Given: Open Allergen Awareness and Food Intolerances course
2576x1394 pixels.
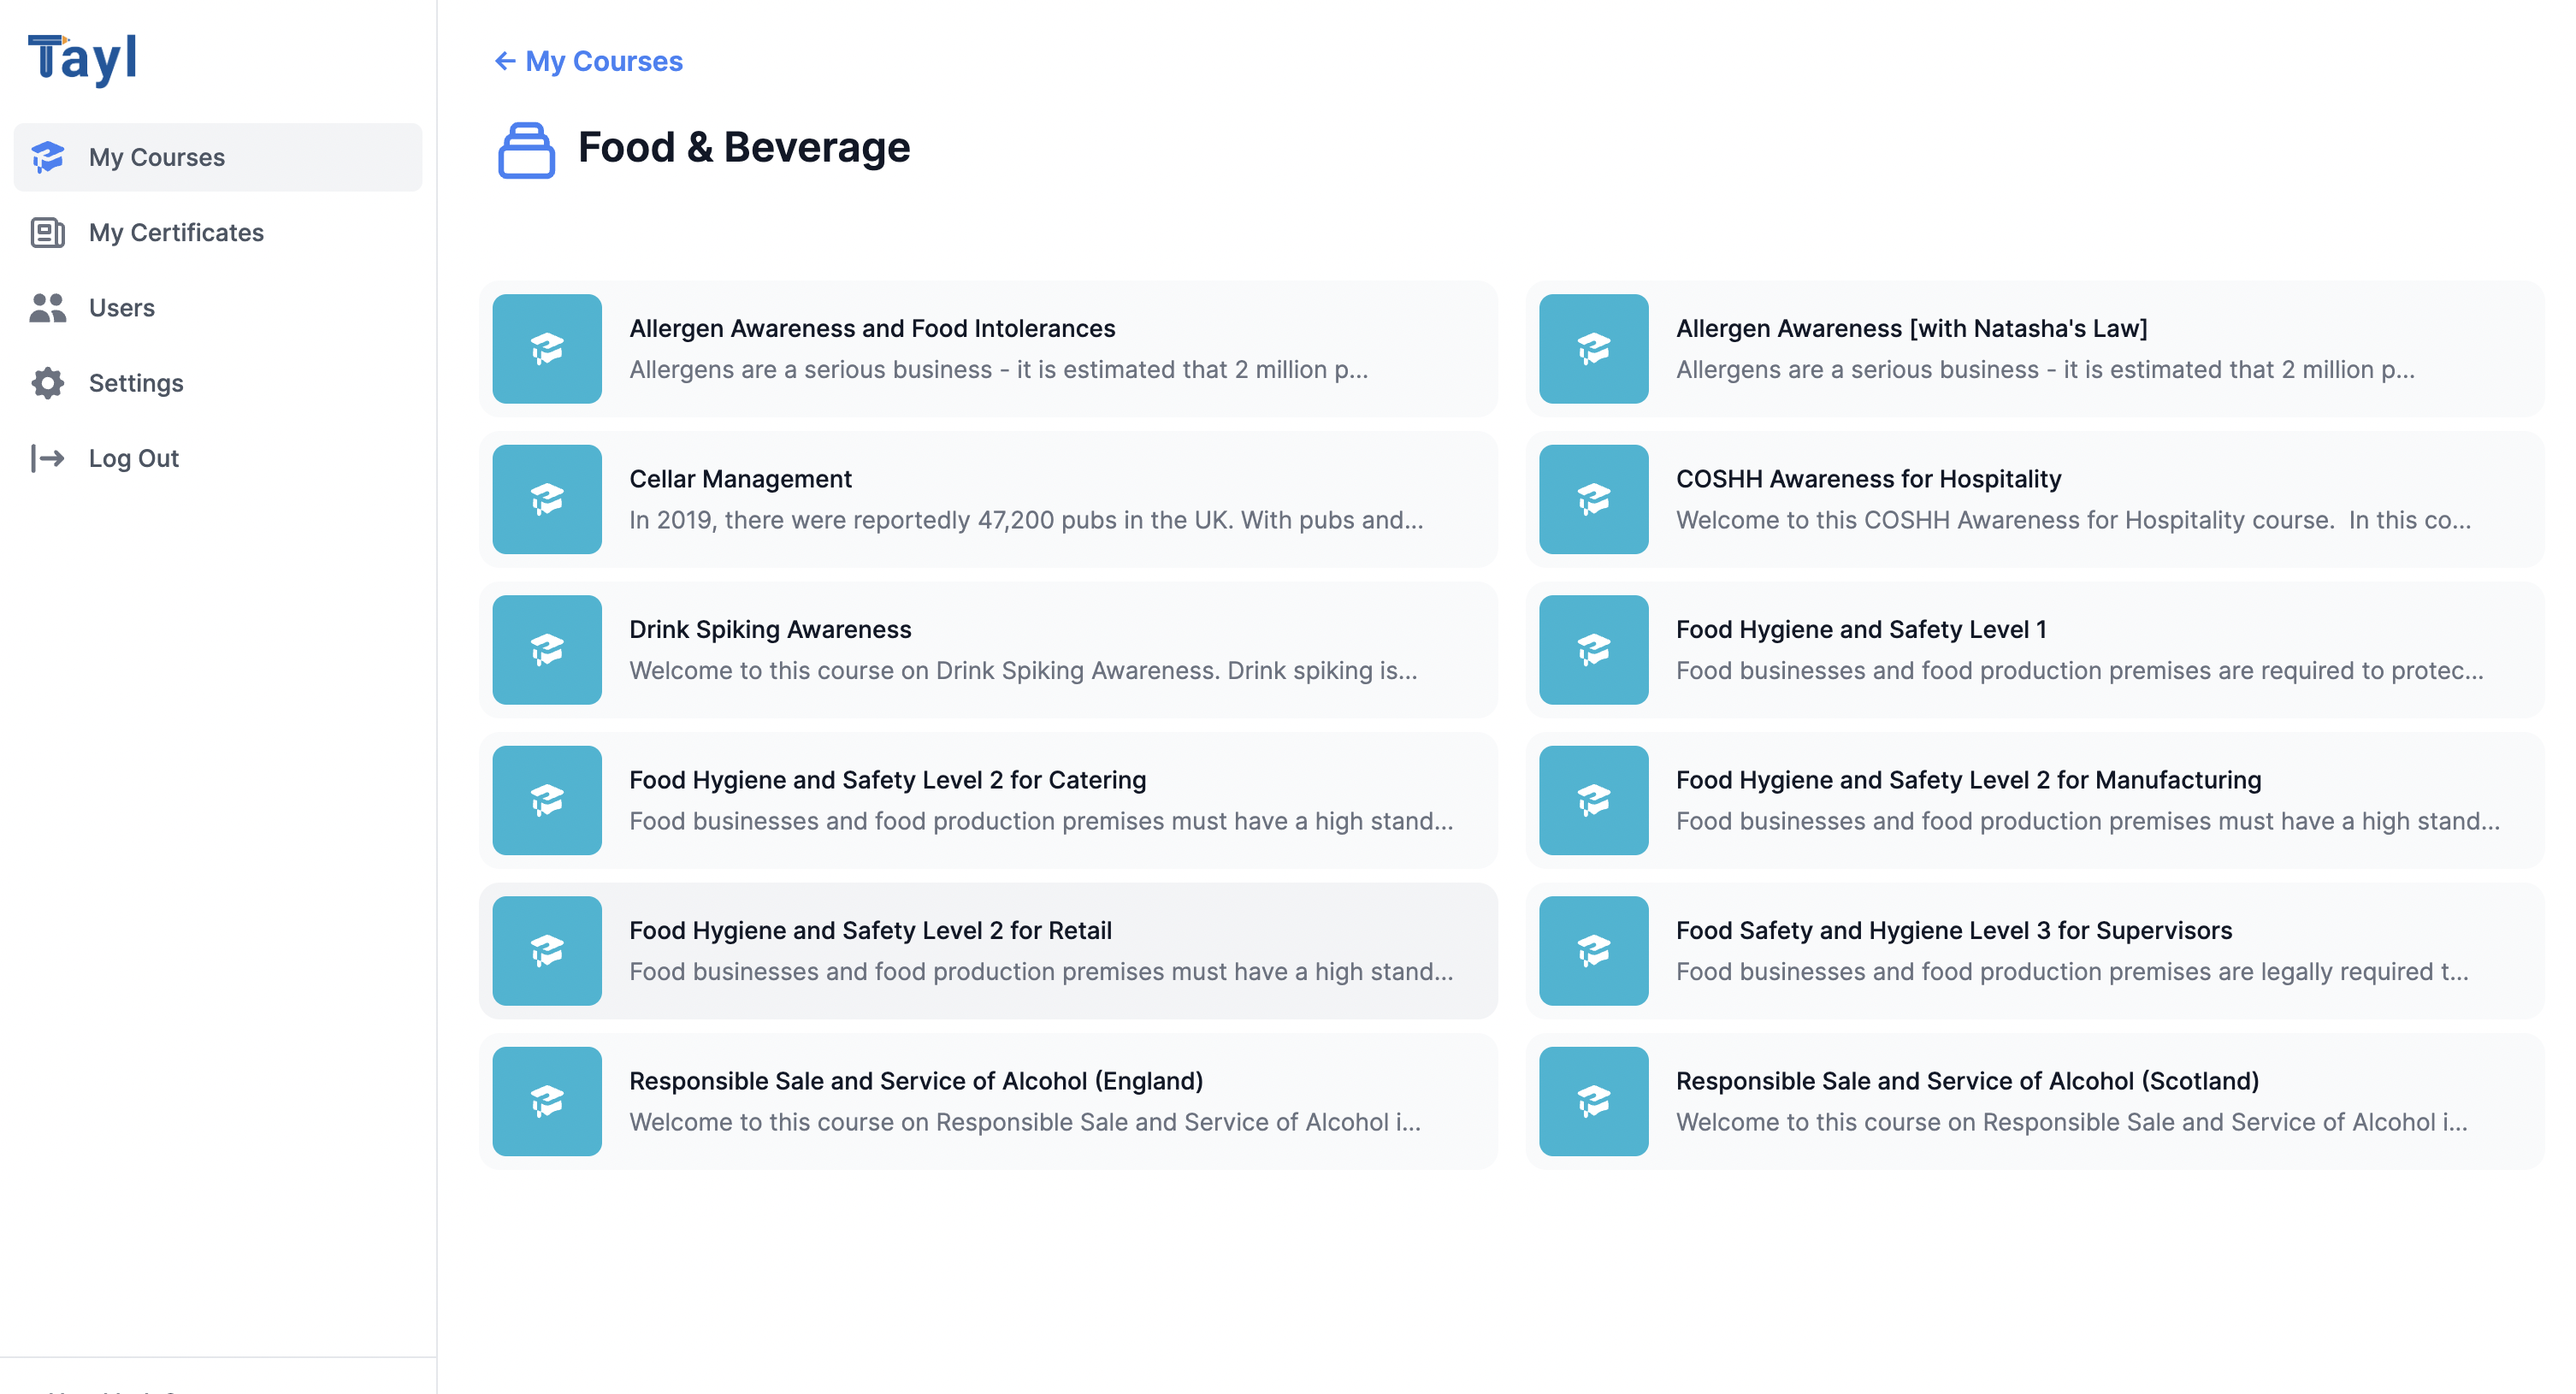Looking at the screenshot, I should [x=872, y=329].
